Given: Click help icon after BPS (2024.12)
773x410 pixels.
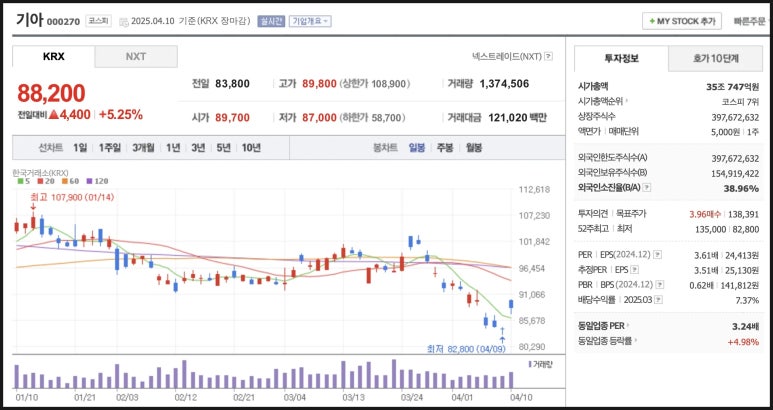Looking at the screenshot, I should click(x=660, y=285).
